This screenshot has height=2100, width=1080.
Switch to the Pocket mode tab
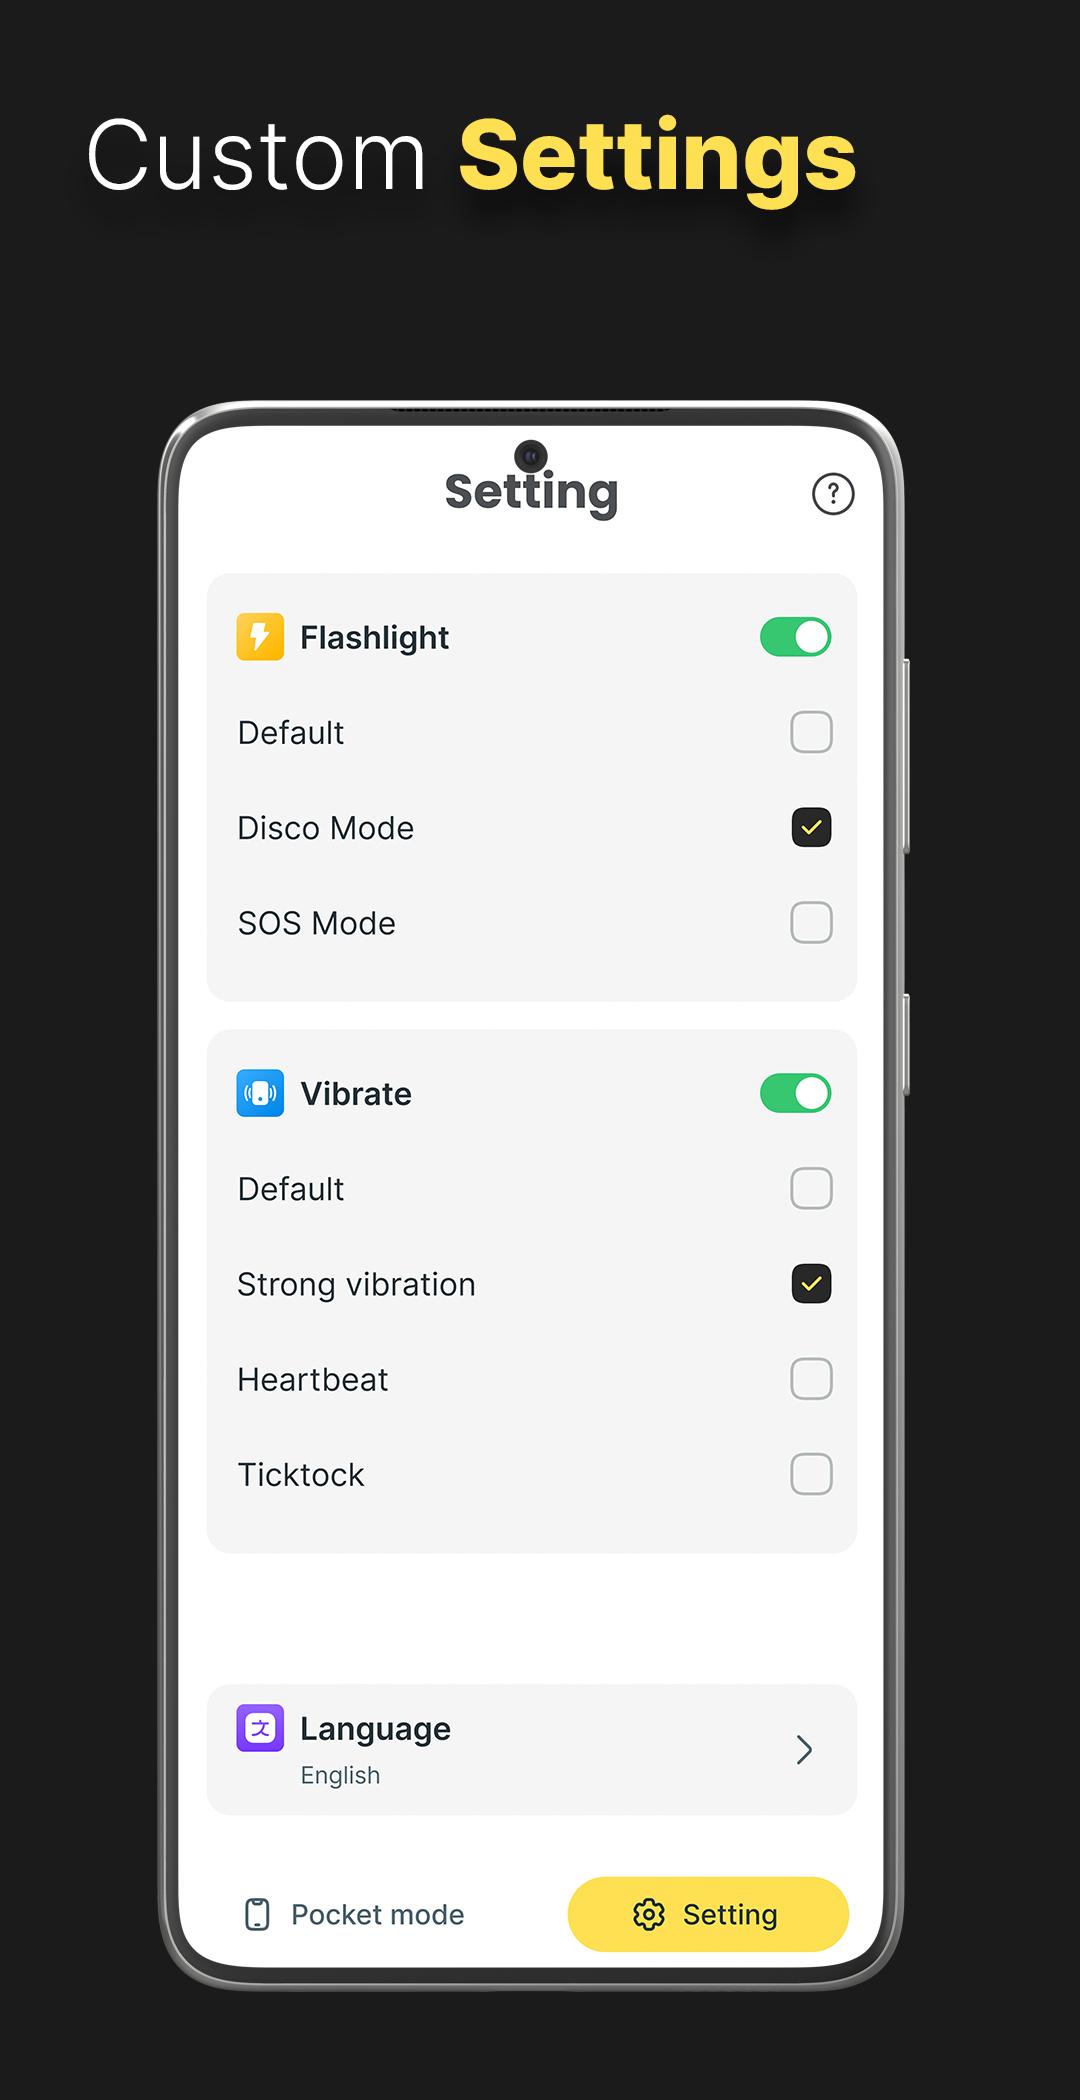tap(355, 1914)
